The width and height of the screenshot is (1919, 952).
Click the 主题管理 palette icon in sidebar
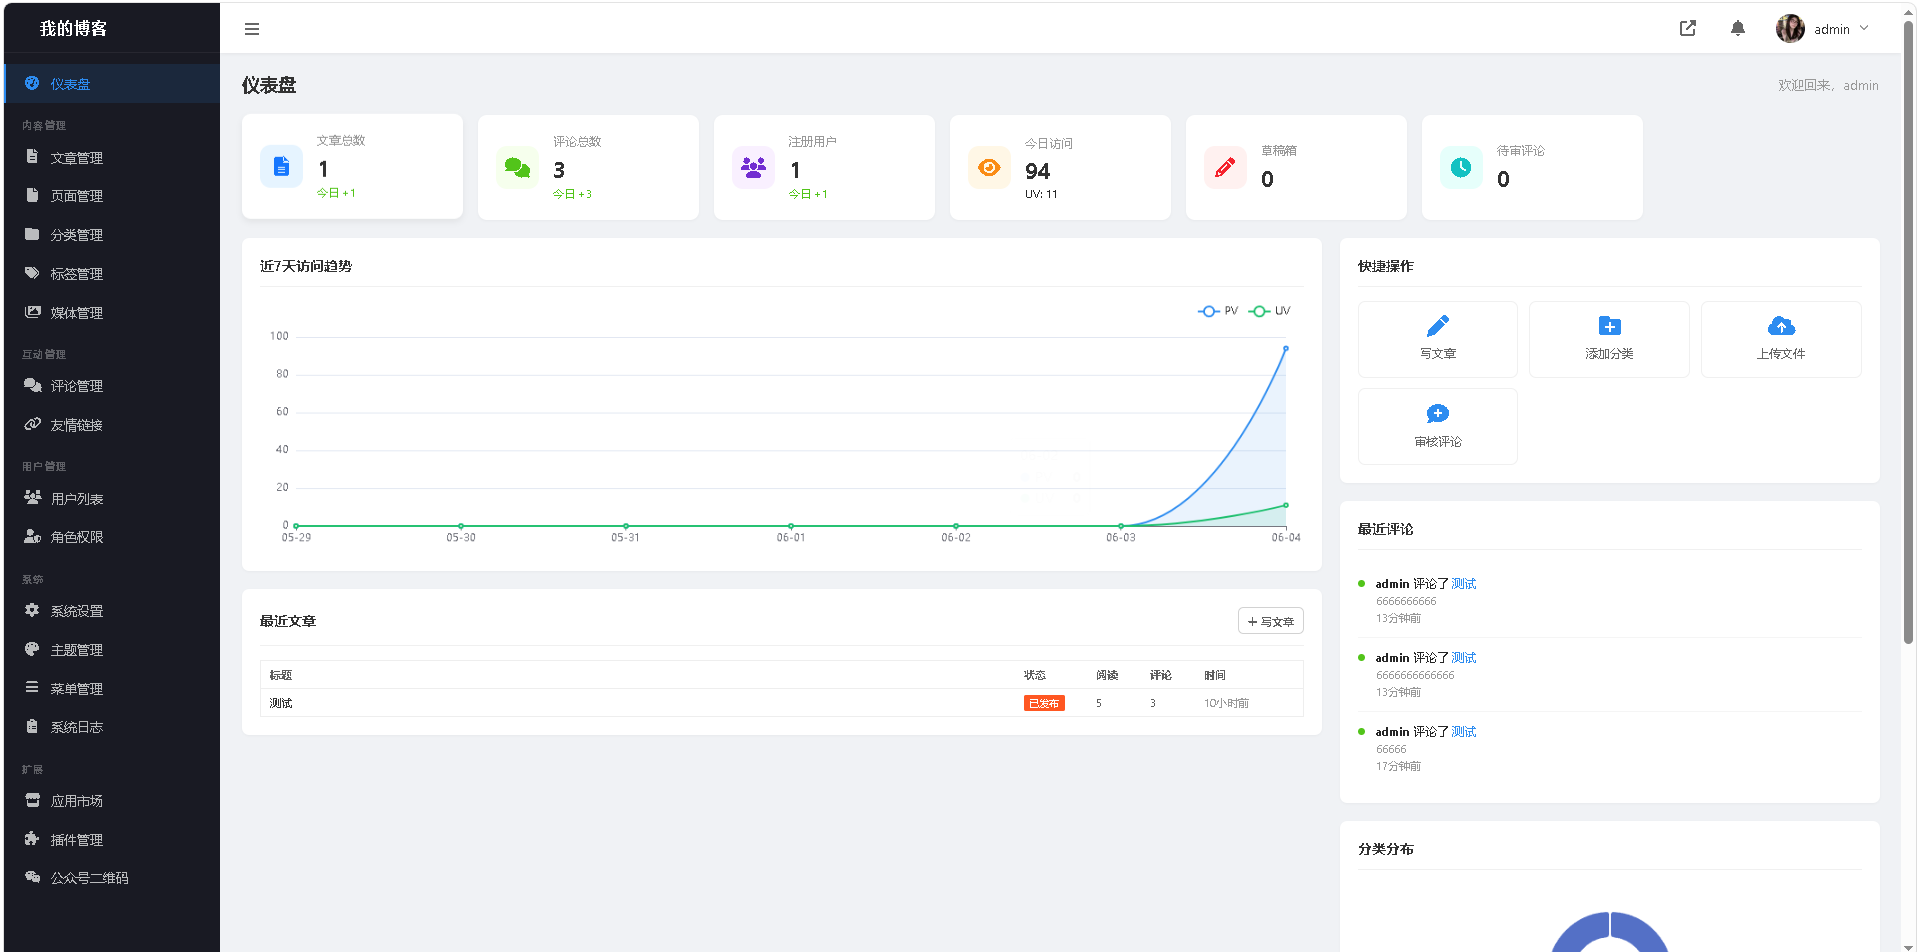pyautogui.click(x=32, y=649)
